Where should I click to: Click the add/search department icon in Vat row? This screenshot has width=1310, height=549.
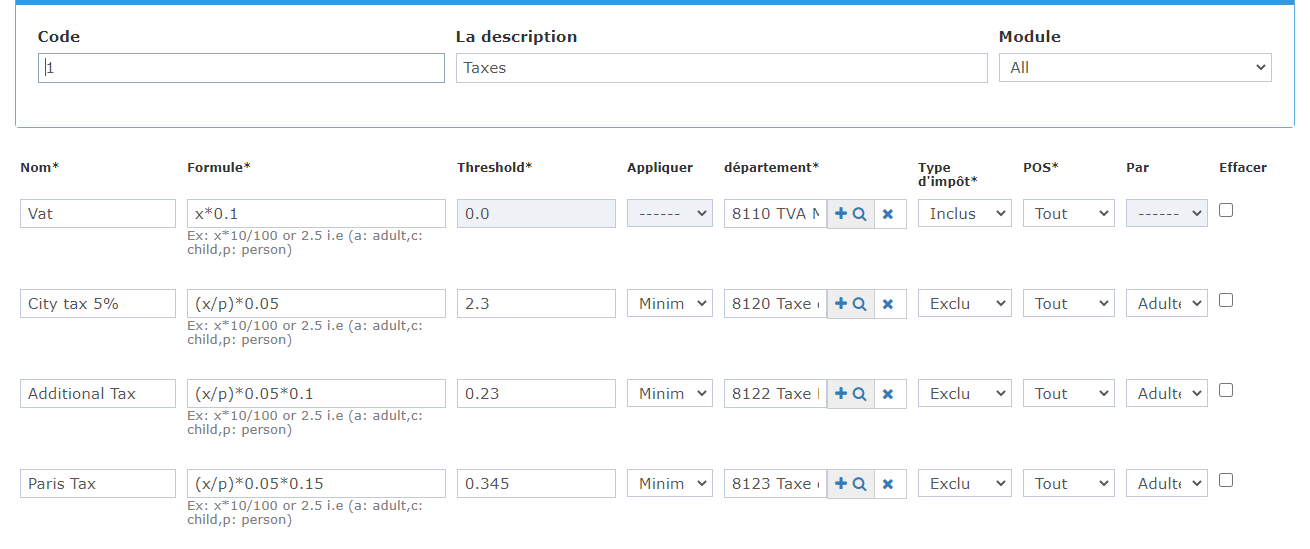[850, 214]
